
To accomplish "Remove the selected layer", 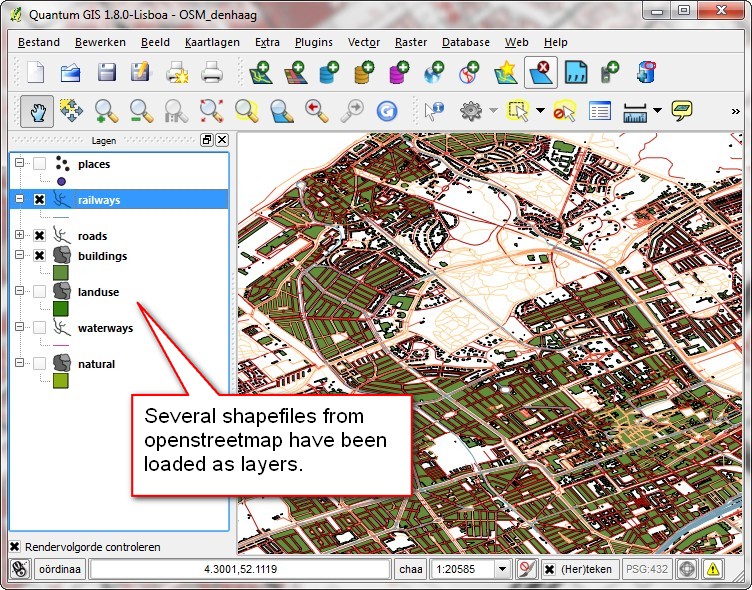I will [x=540, y=72].
